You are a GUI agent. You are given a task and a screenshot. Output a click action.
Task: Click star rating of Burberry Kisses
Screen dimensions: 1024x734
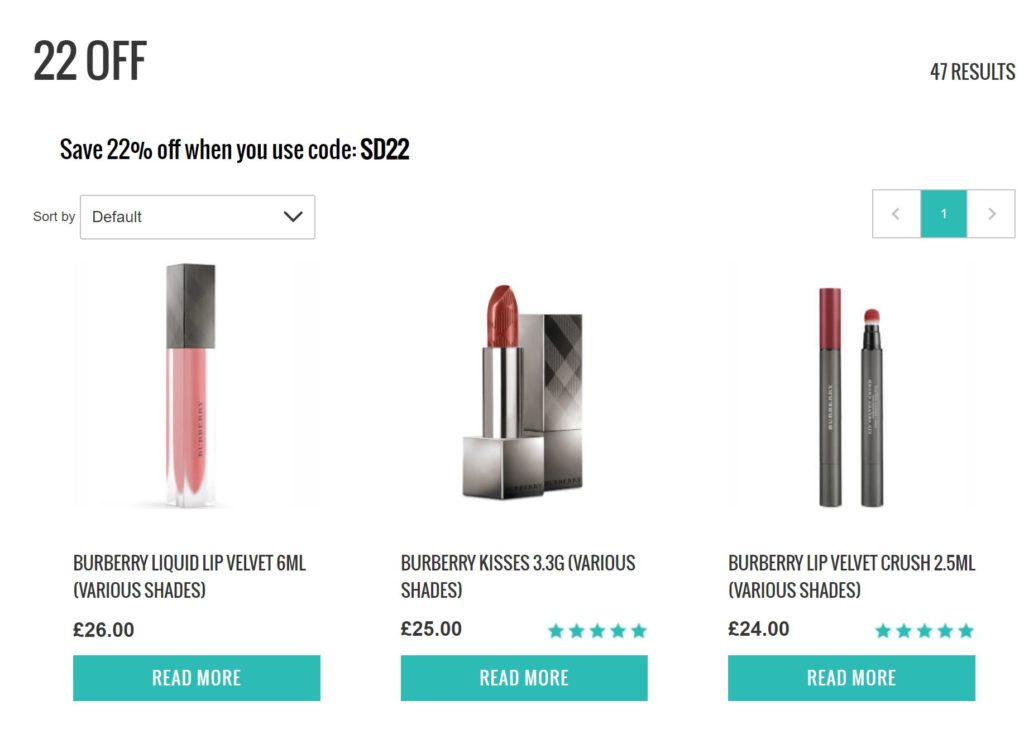point(597,631)
